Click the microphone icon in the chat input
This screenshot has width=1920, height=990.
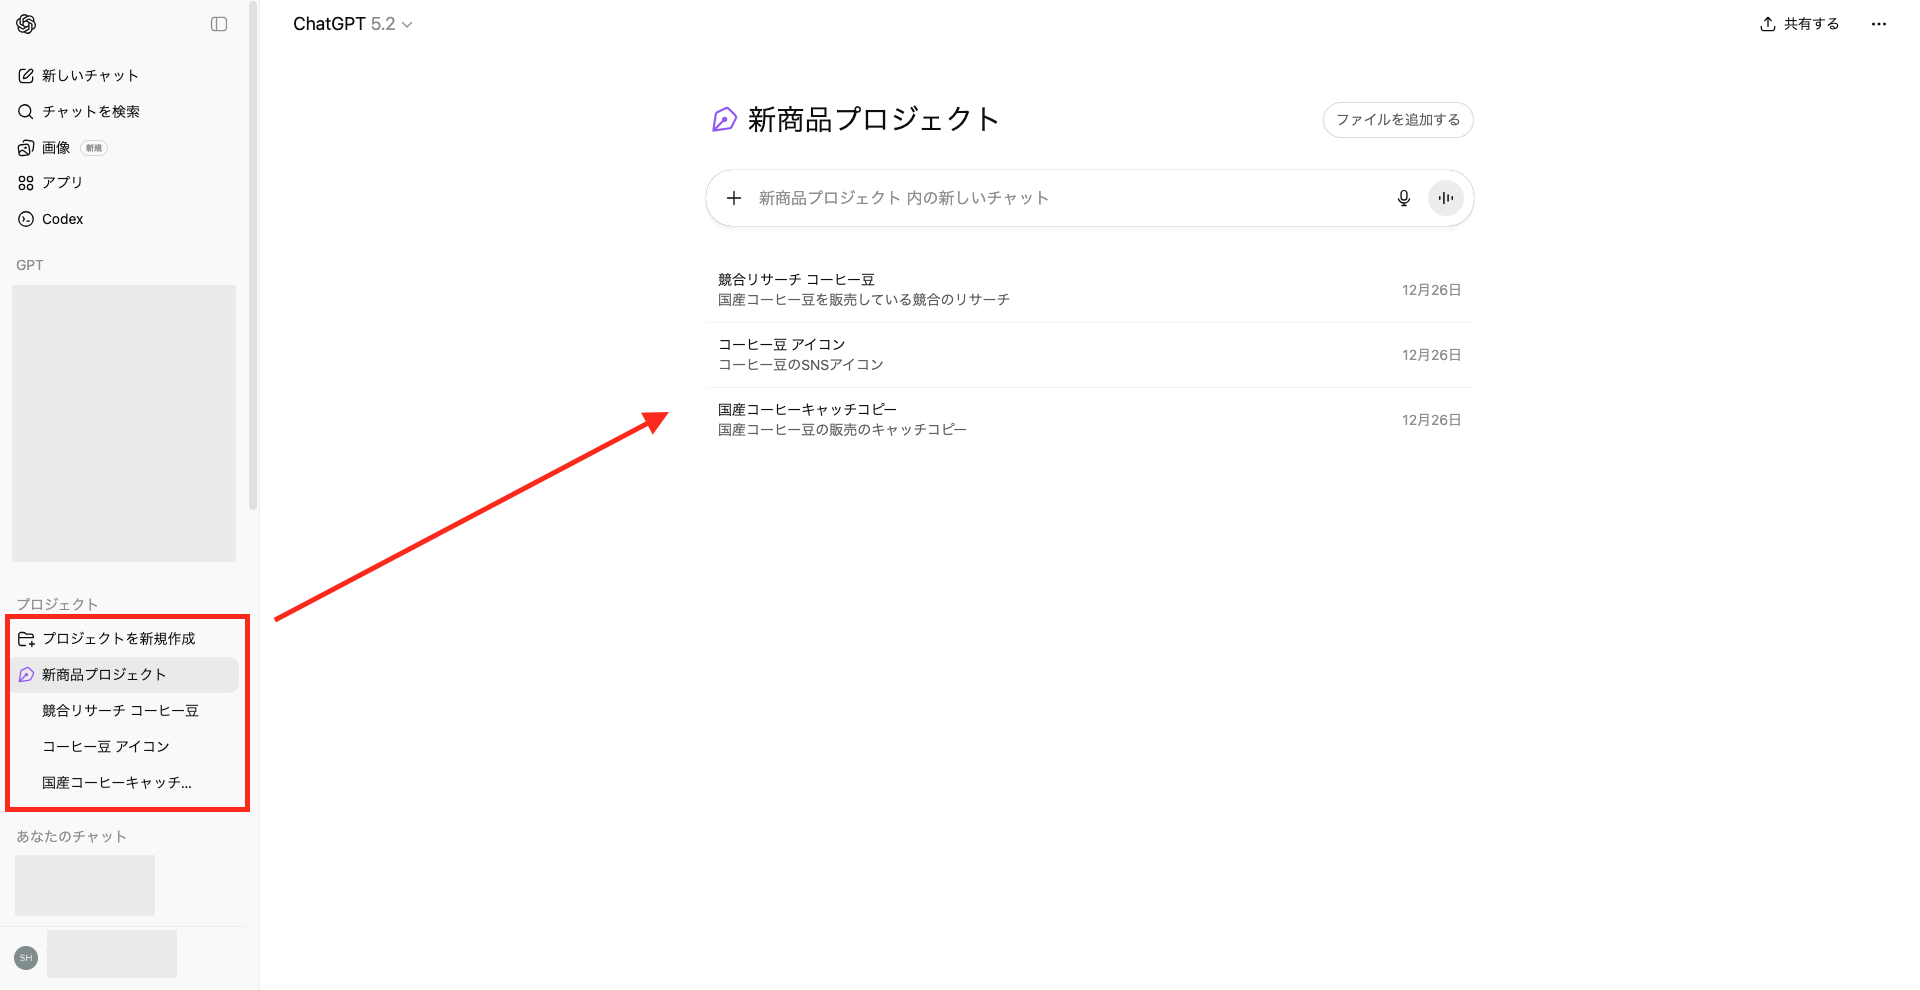pyautogui.click(x=1404, y=197)
